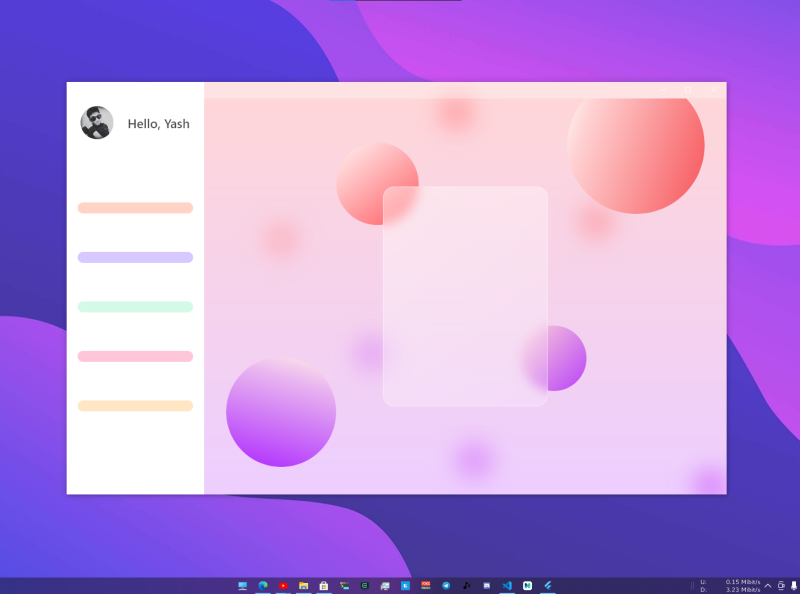The height and width of the screenshot is (594, 800).
Task: Open Notion from the taskbar
Action: click(525, 585)
